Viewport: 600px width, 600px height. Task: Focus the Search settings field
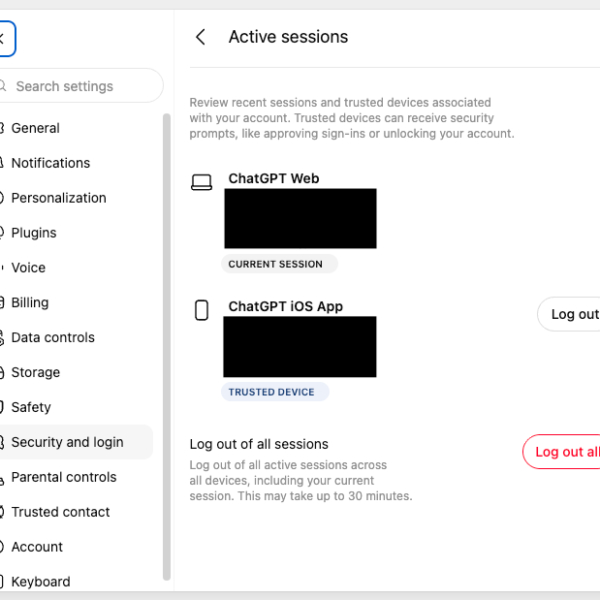[80, 86]
